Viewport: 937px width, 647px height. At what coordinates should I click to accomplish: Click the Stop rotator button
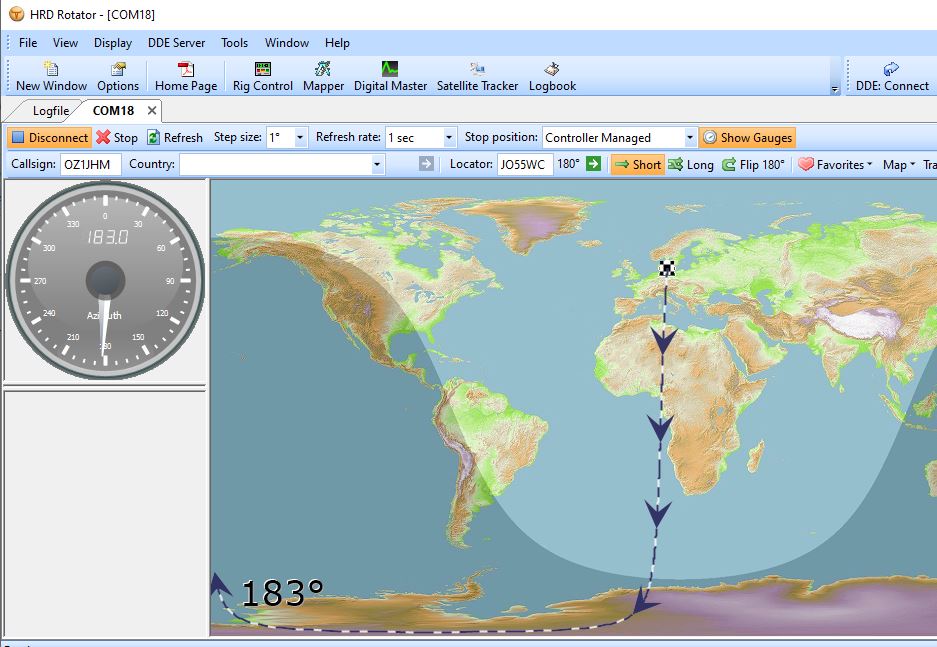[x=117, y=137]
